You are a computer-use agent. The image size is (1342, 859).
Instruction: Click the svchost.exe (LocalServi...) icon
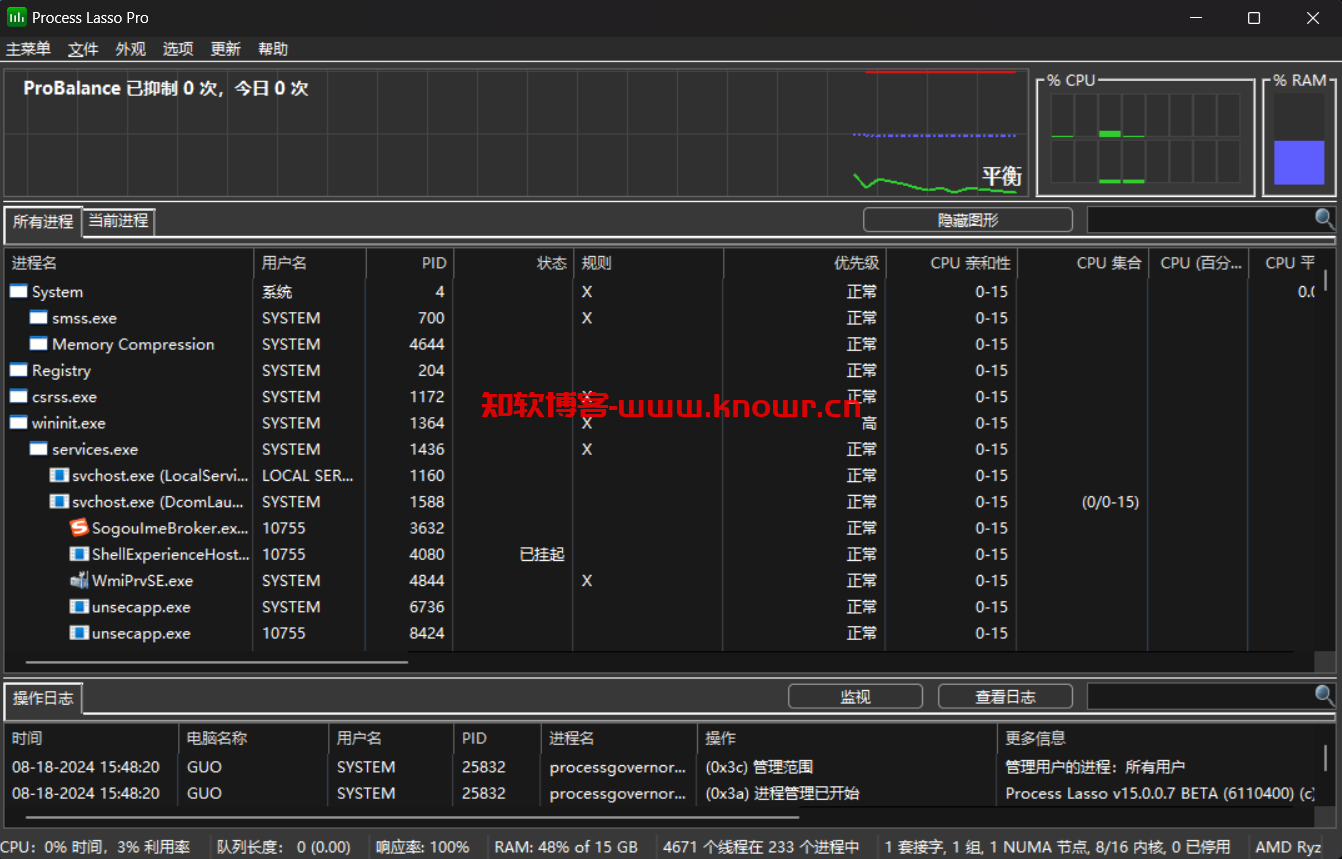[x=59, y=475]
